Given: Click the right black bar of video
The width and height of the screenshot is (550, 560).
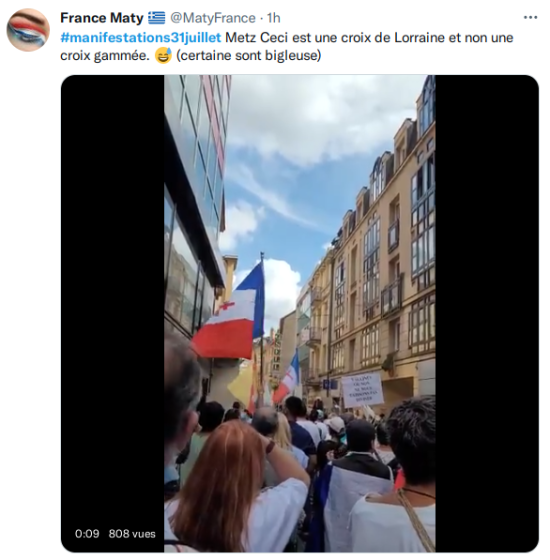Looking at the screenshot, I should 487,314.
